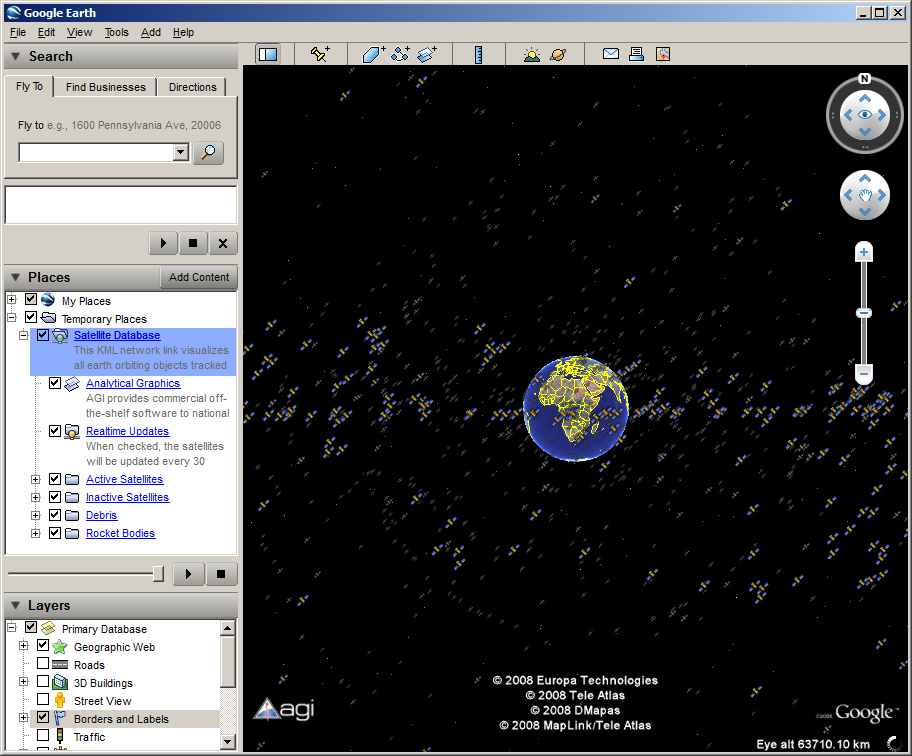Expand the Rocket Bodies tree node
The height and width of the screenshot is (756, 912).
36,534
